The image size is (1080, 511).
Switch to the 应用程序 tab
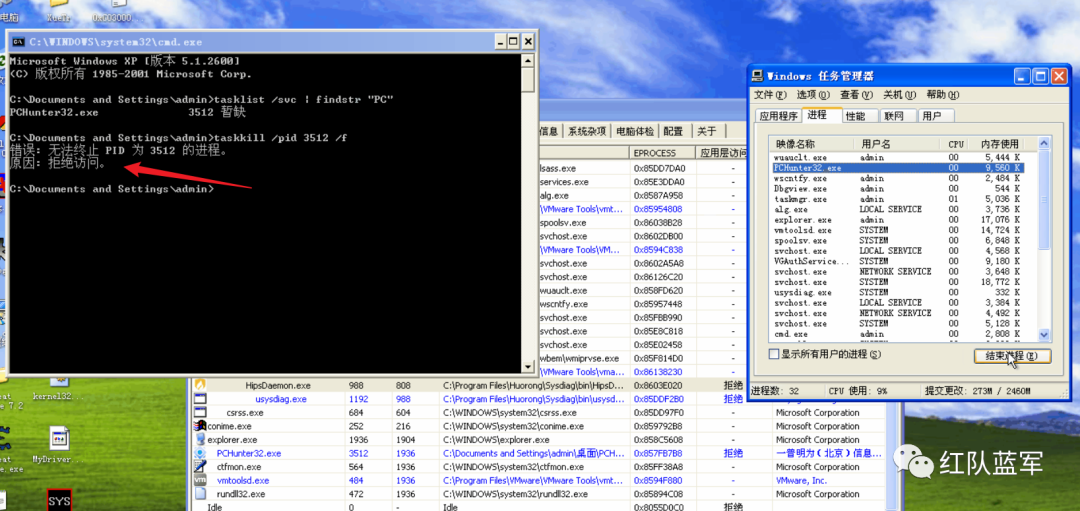pyautogui.click(x=778, y=116)
